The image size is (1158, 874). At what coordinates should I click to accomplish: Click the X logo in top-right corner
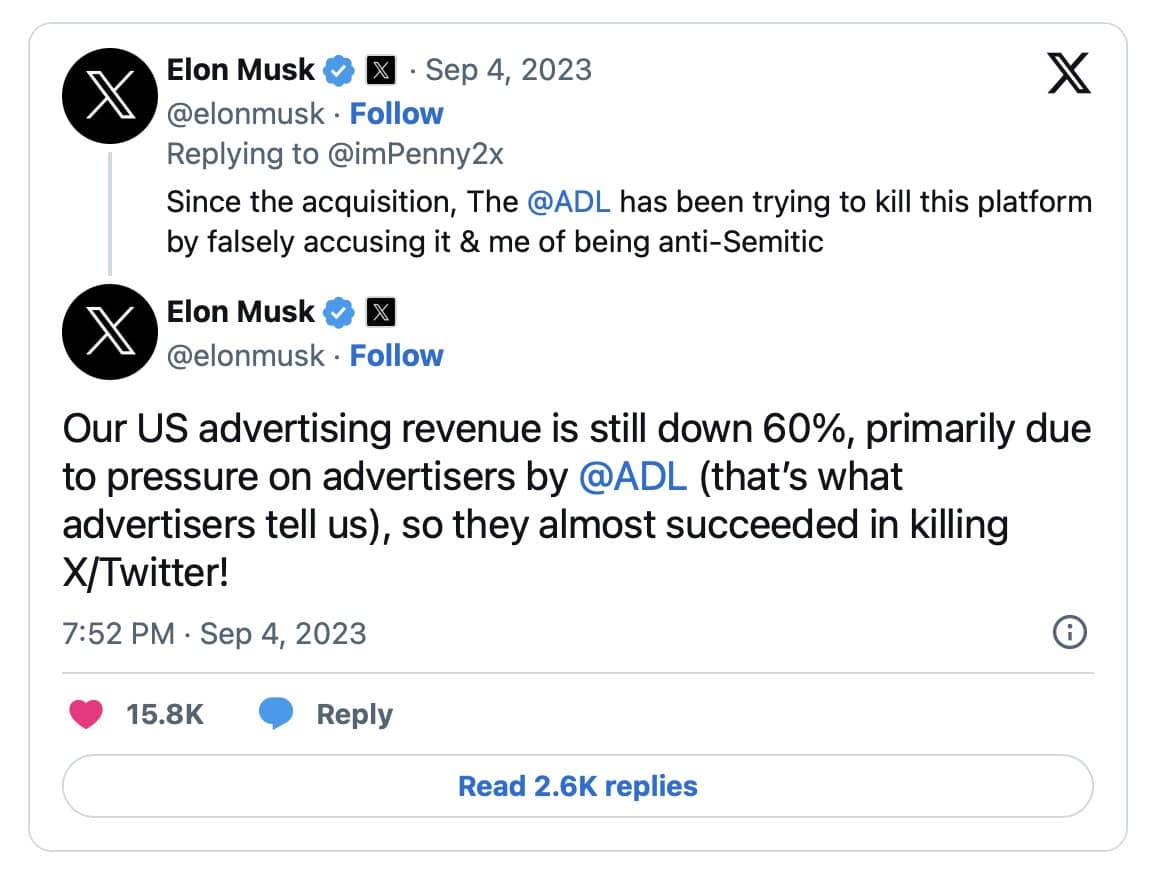1068,74
